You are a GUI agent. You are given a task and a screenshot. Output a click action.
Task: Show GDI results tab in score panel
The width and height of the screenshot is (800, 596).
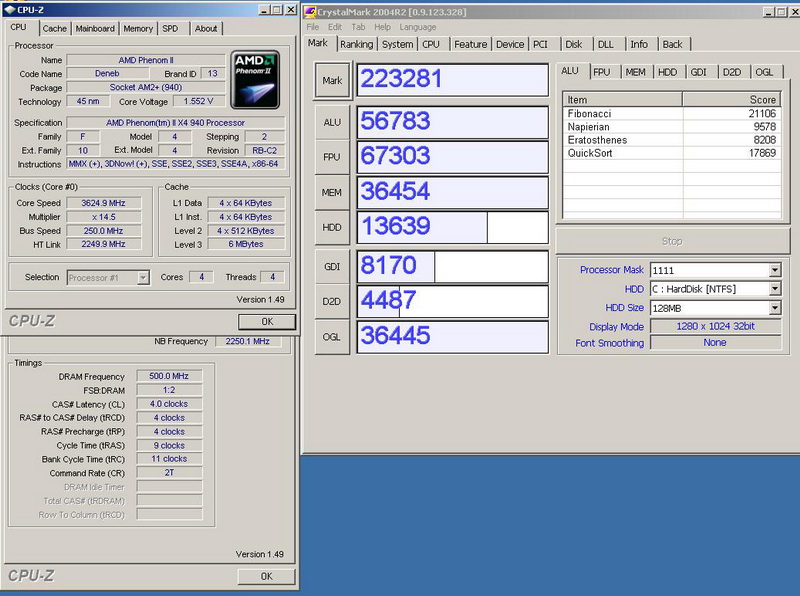699,72
